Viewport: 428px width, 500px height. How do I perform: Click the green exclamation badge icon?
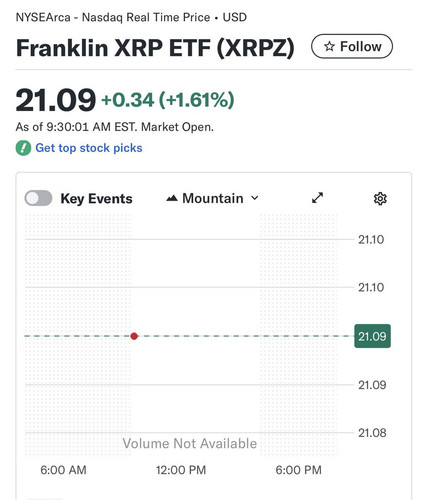(x=23, y=148)
